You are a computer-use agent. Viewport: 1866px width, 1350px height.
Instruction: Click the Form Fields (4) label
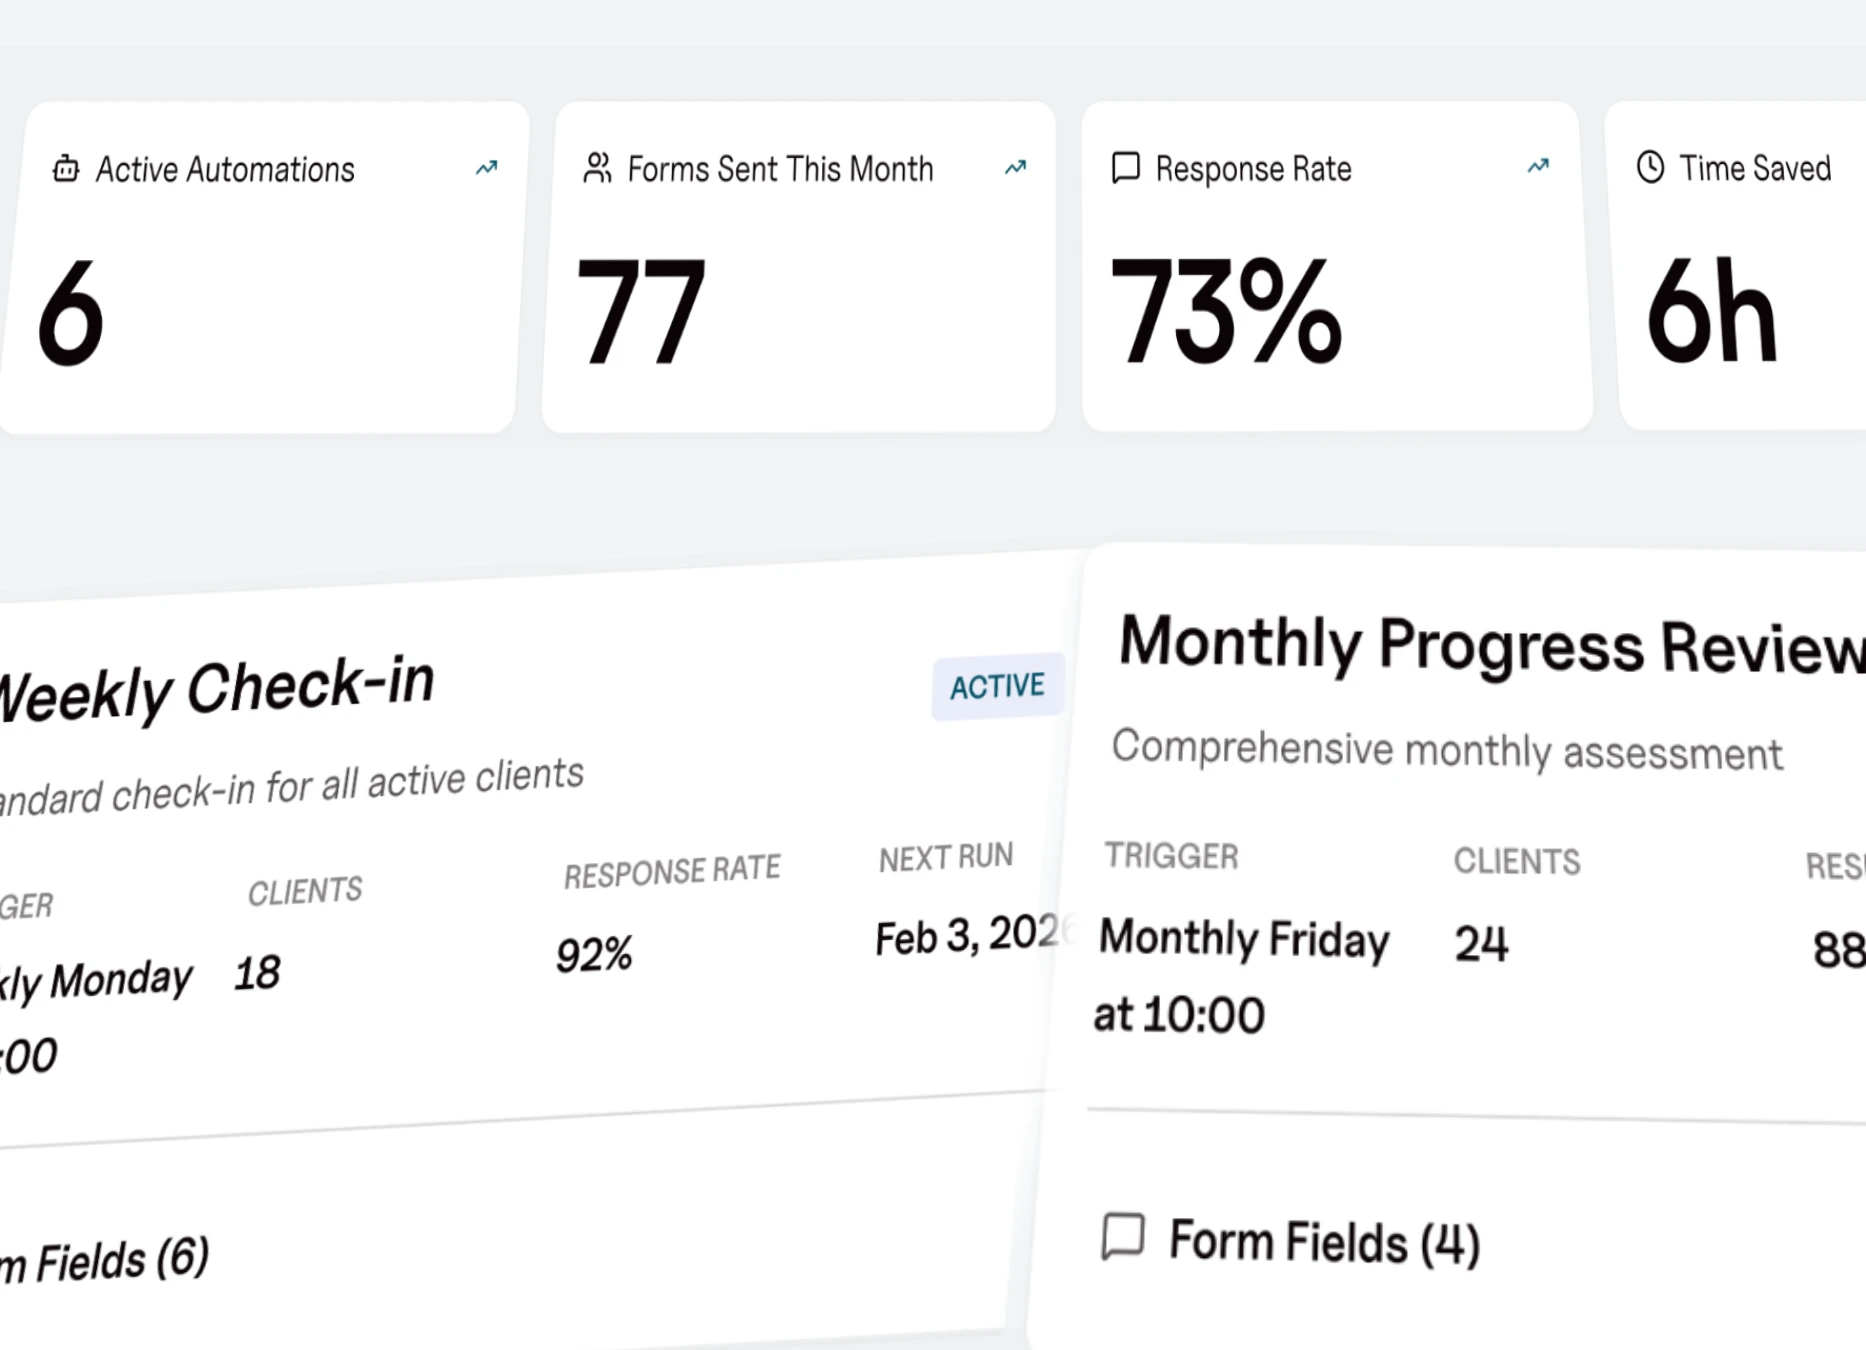tap(1324, 1242)
